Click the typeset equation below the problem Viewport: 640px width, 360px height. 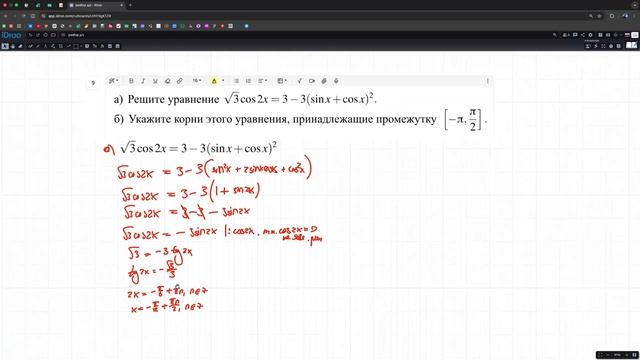click(198, 148)
